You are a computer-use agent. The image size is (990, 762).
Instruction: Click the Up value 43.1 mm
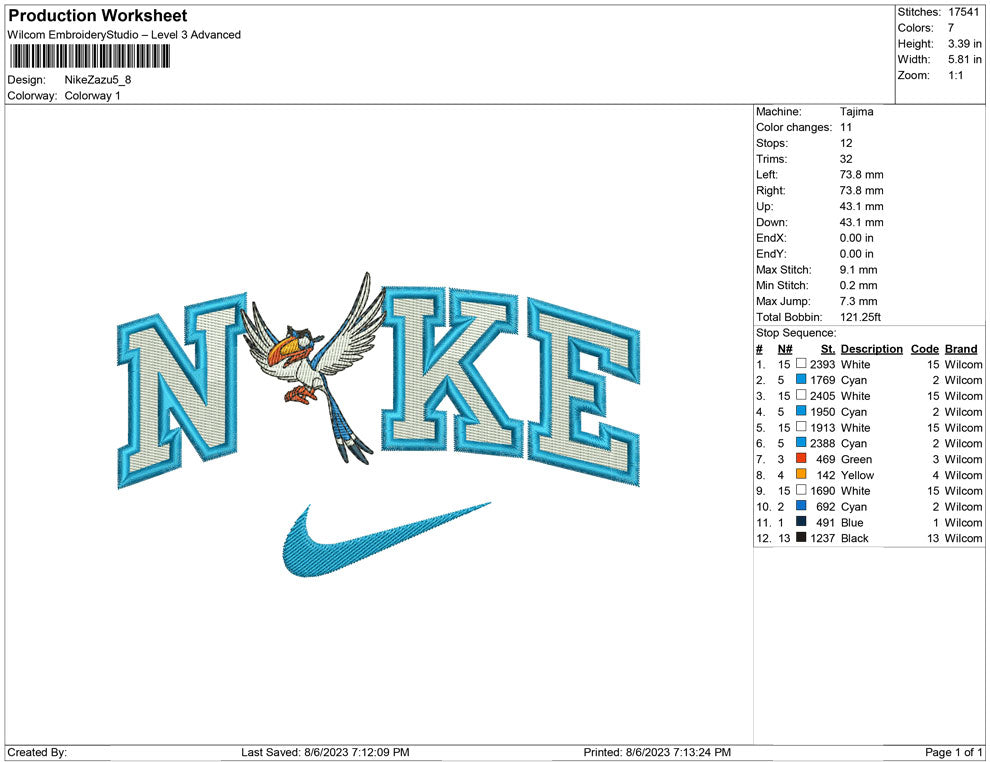pos(862,206)
